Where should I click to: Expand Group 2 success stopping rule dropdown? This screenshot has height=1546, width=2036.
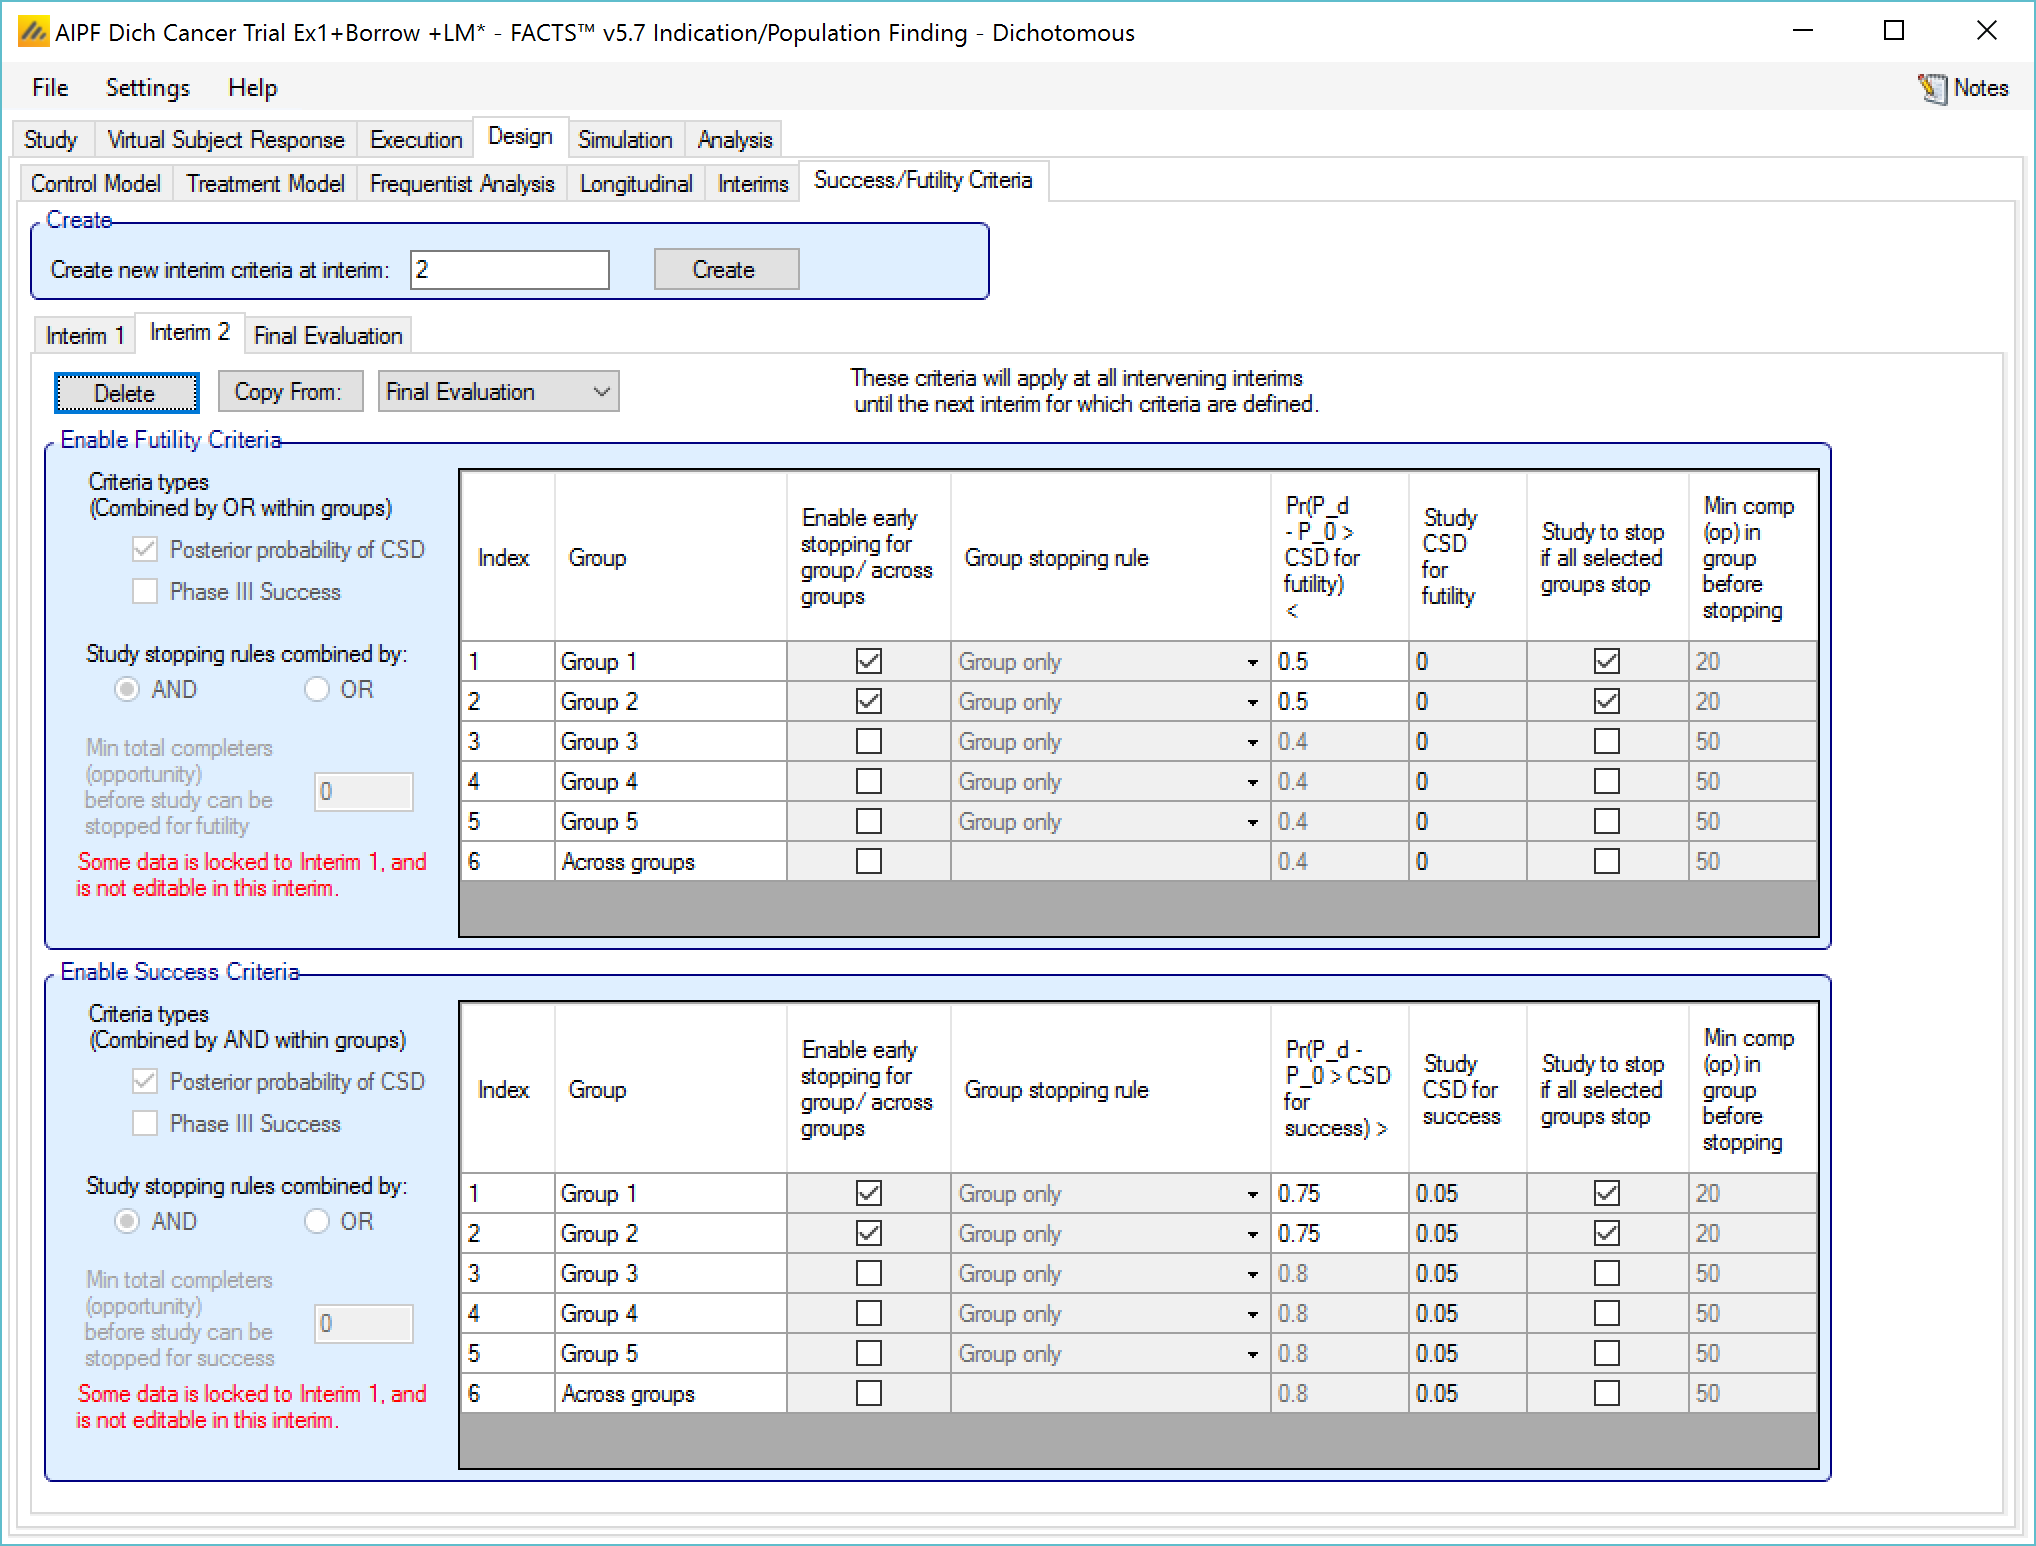(x=1252, y=1234)
